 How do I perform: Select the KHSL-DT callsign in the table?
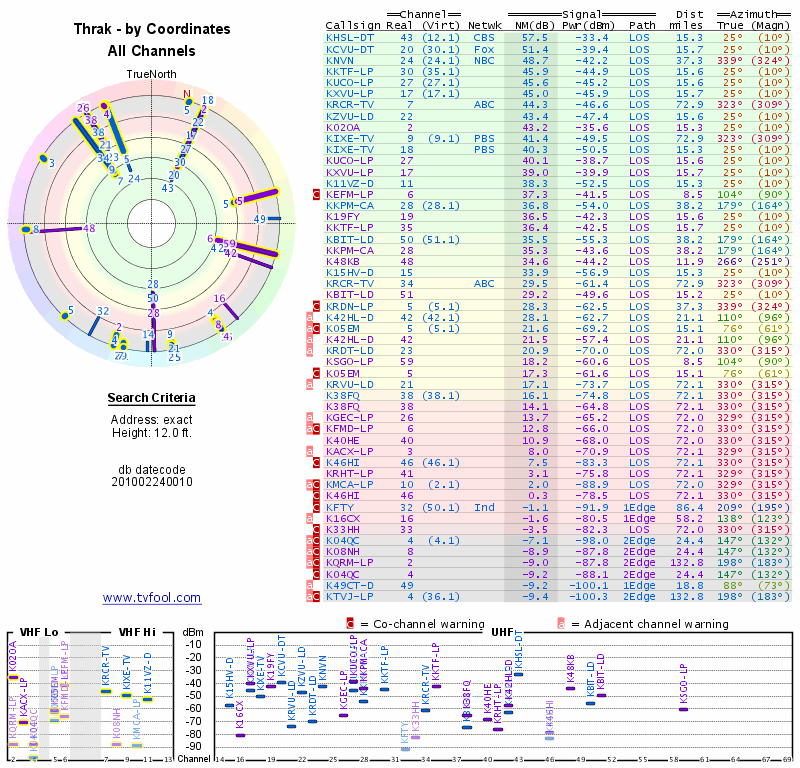click(350, 37)
